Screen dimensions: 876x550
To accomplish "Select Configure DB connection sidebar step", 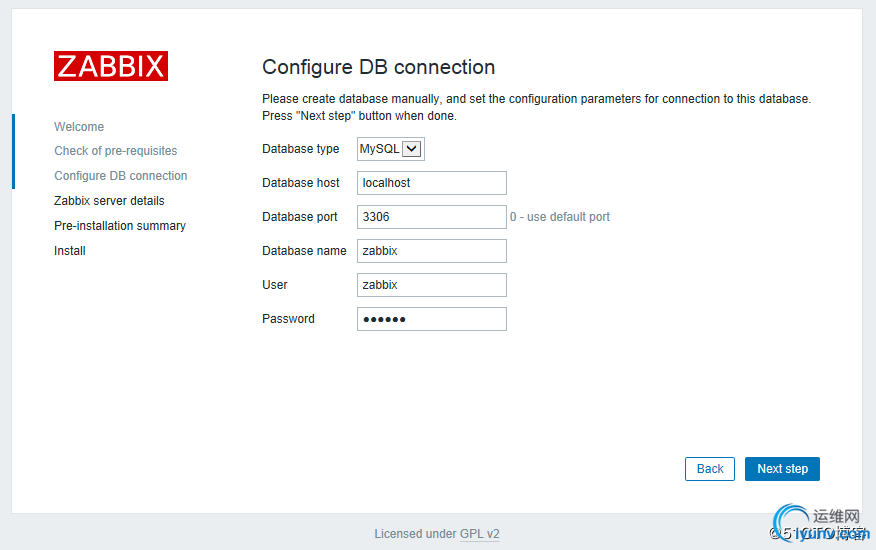I will click(x=121, y=176).
